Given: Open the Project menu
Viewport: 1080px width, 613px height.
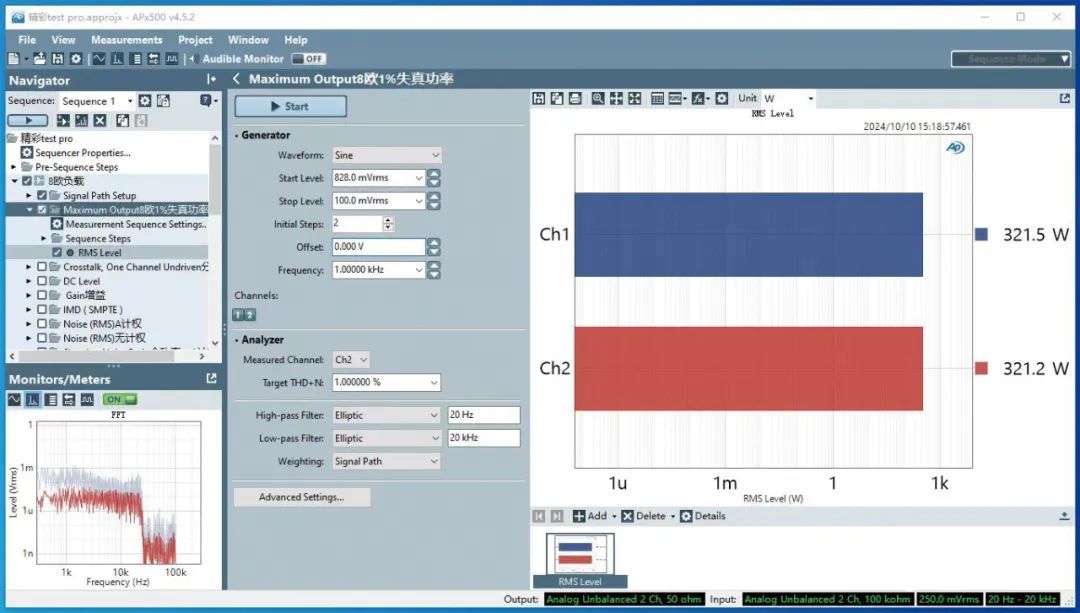Looking at the screenshot, I should tap(196, 40).
